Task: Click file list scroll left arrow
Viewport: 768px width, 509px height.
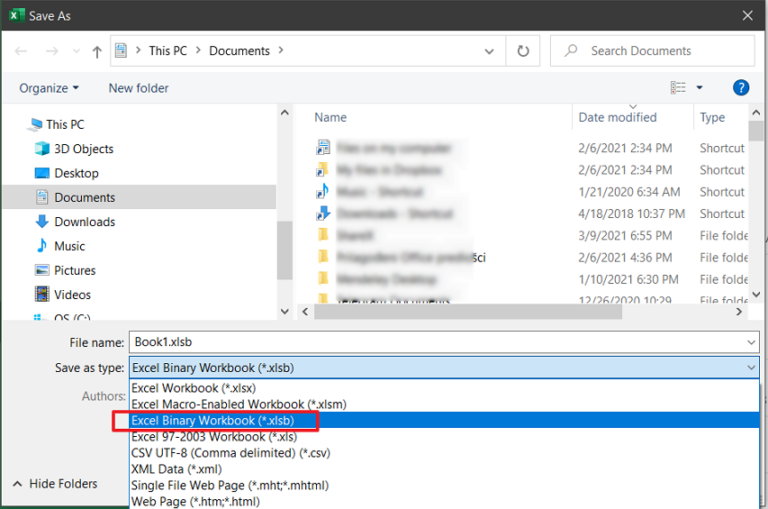Action: point(305,312)
